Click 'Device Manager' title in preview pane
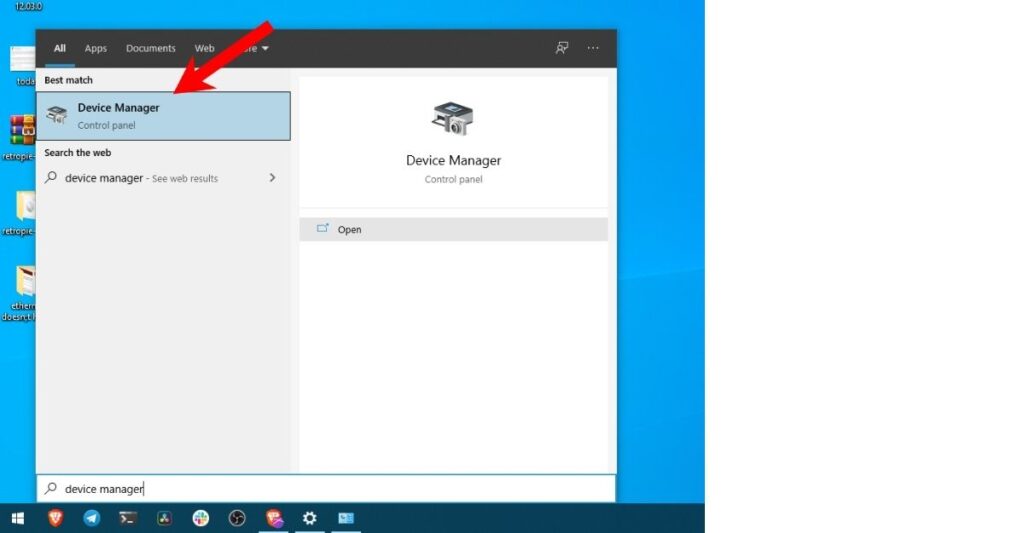 [x=453, y=160]
